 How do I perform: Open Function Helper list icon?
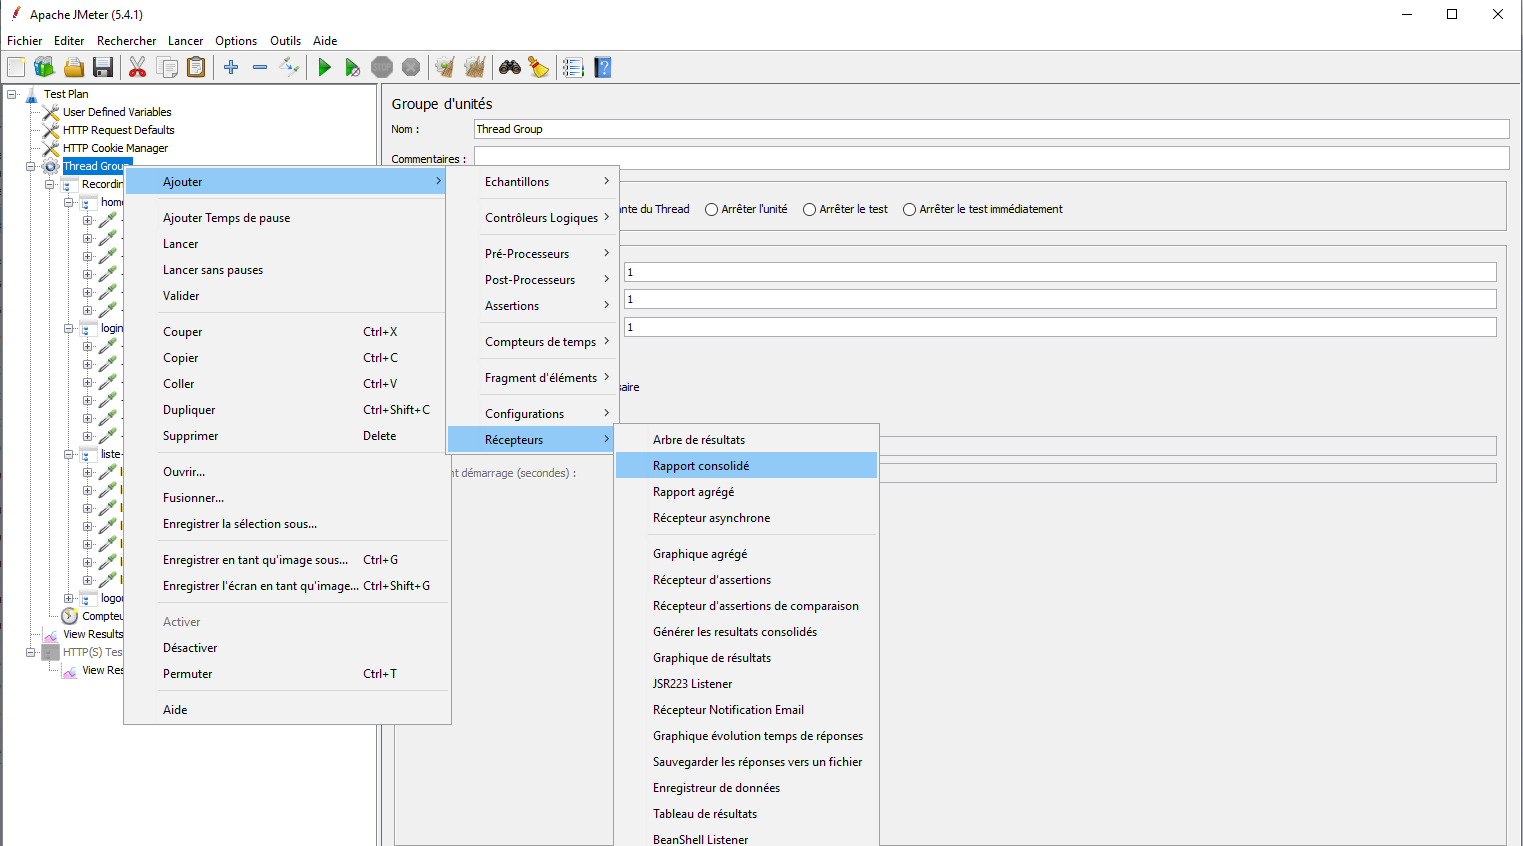pos(573,67)
